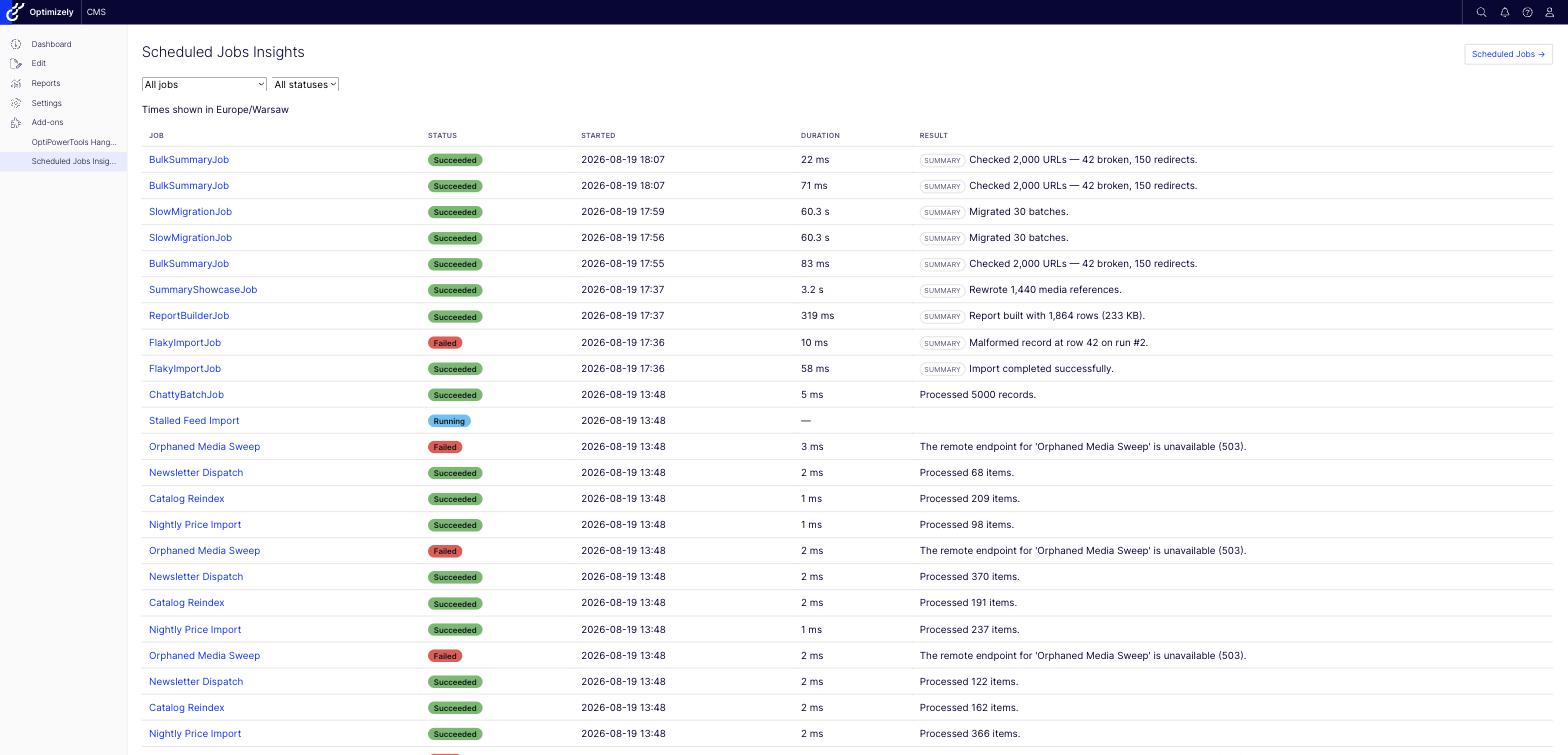Open the user profile icon

1550,12
